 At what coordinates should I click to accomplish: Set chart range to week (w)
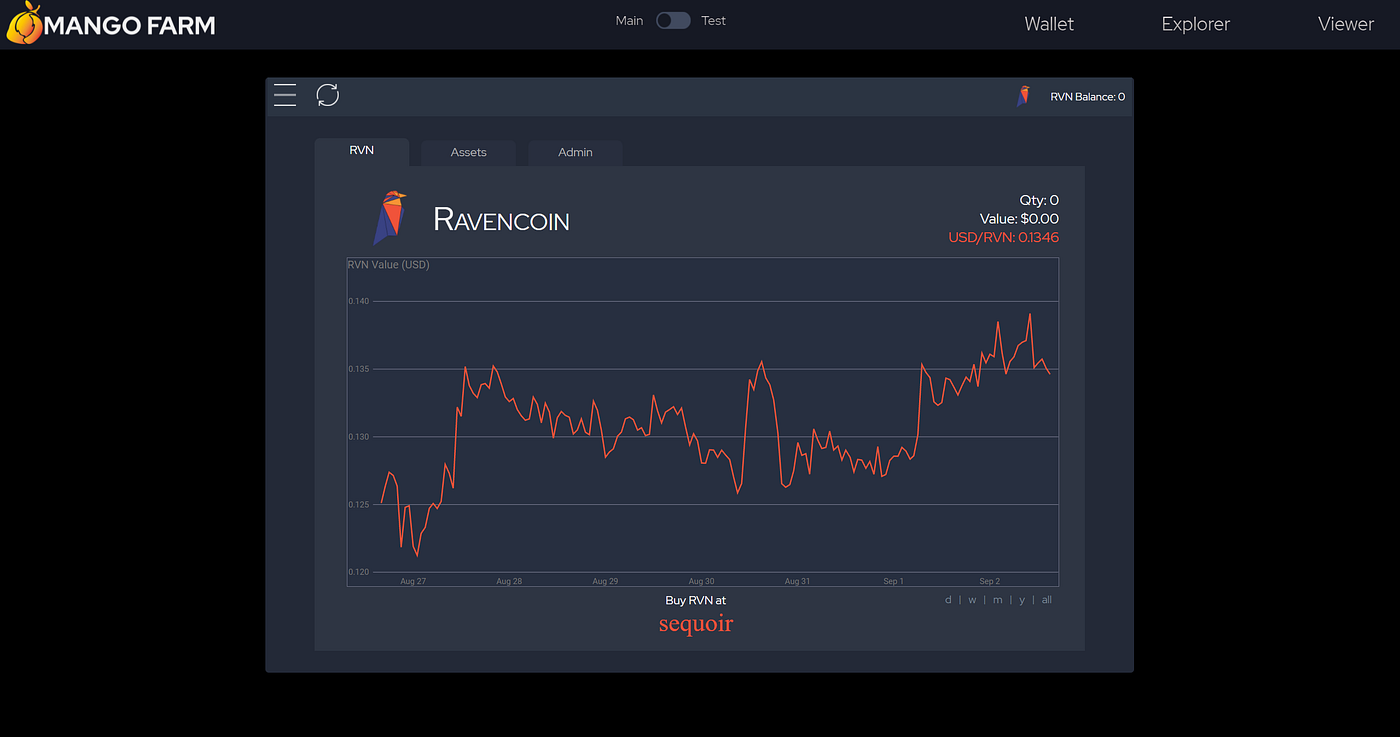pyautogui.click(x=972, y=600)
